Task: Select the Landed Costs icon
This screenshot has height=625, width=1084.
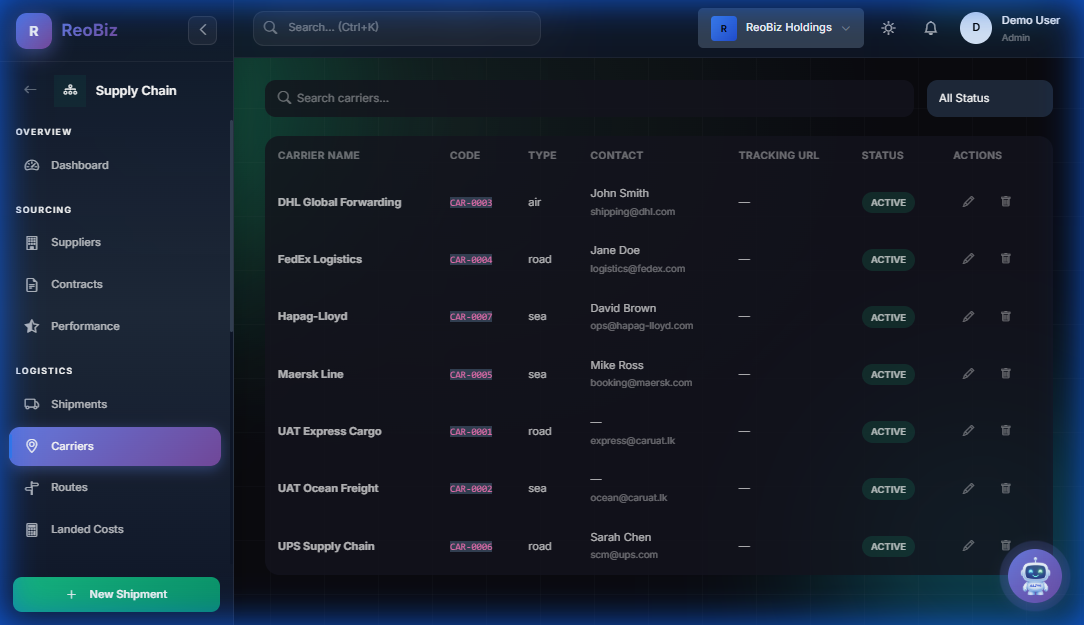Action: [32, 529]
